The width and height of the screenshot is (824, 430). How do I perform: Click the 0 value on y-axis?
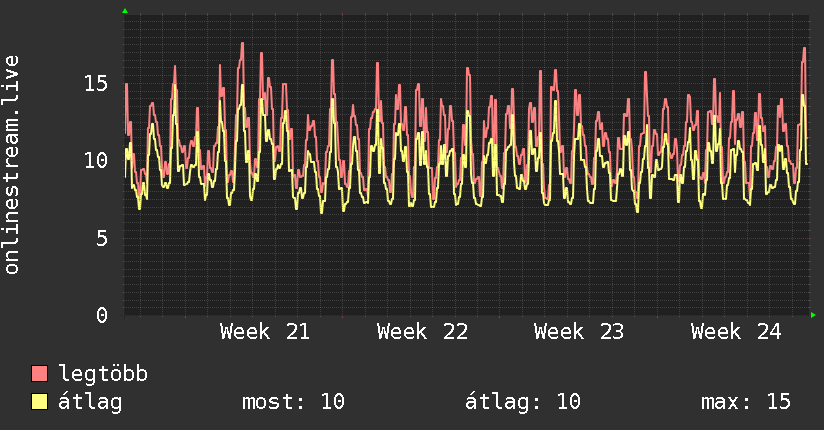pyautogui.click(x=102, y=315)
